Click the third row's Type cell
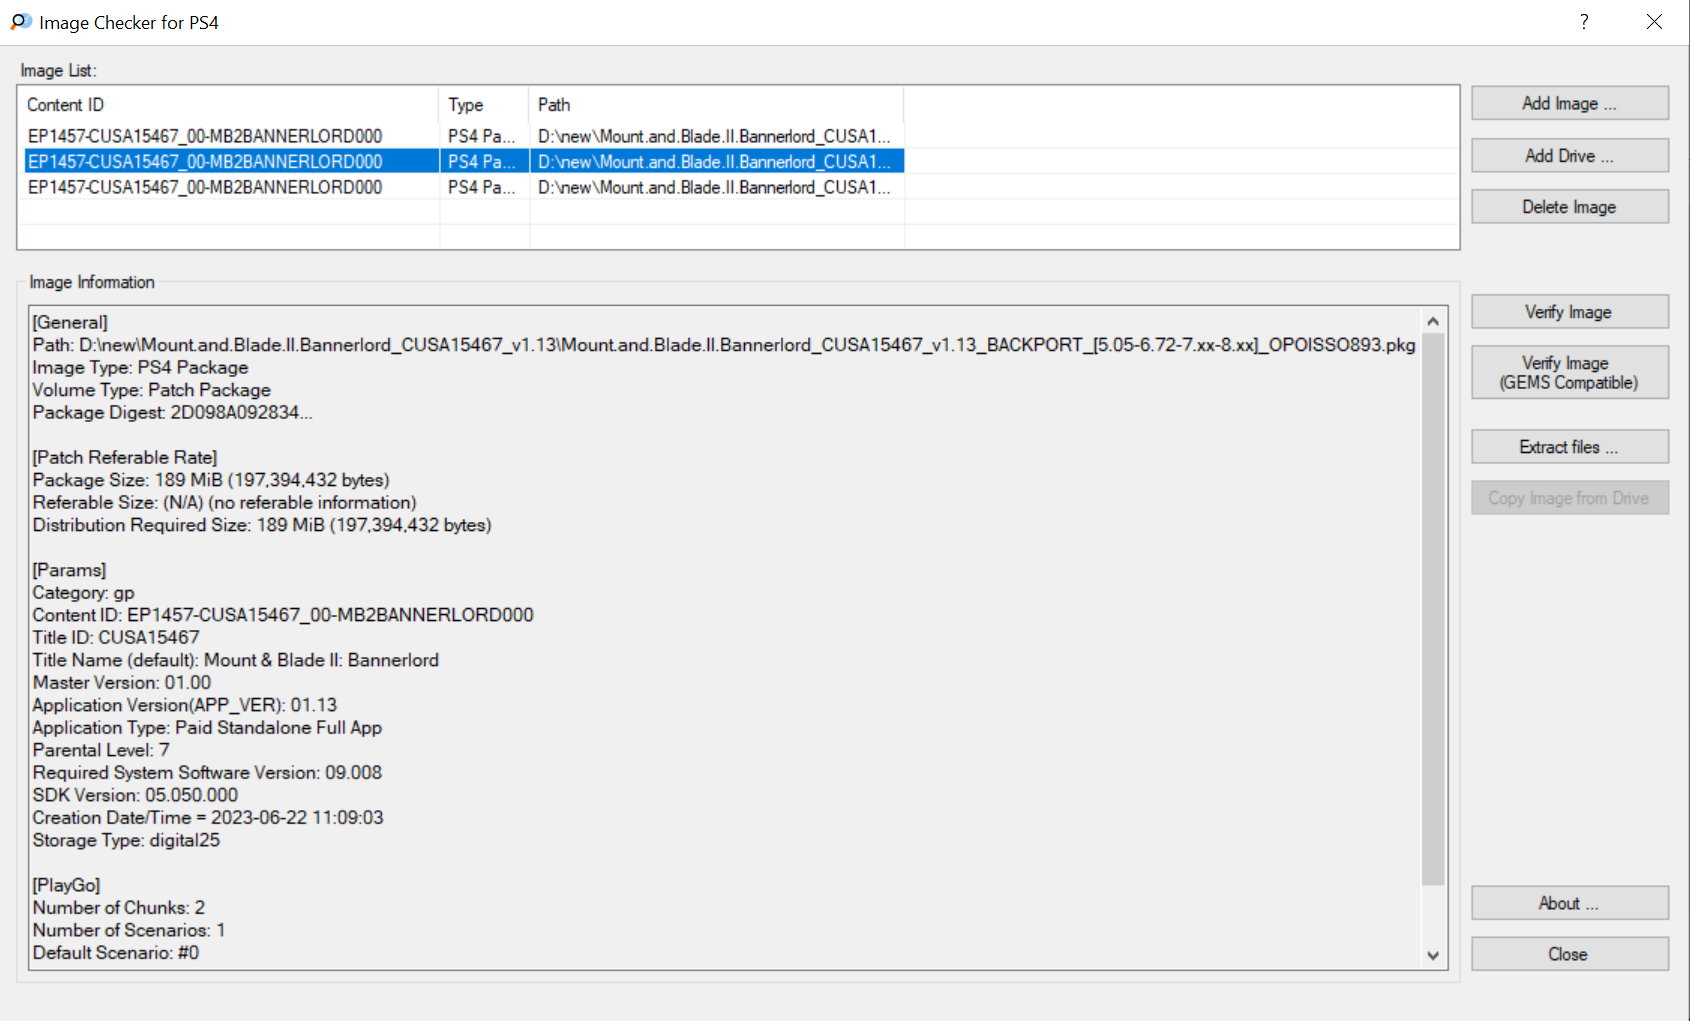The height and width of the screenshot is (1021, 1690). 482,187
